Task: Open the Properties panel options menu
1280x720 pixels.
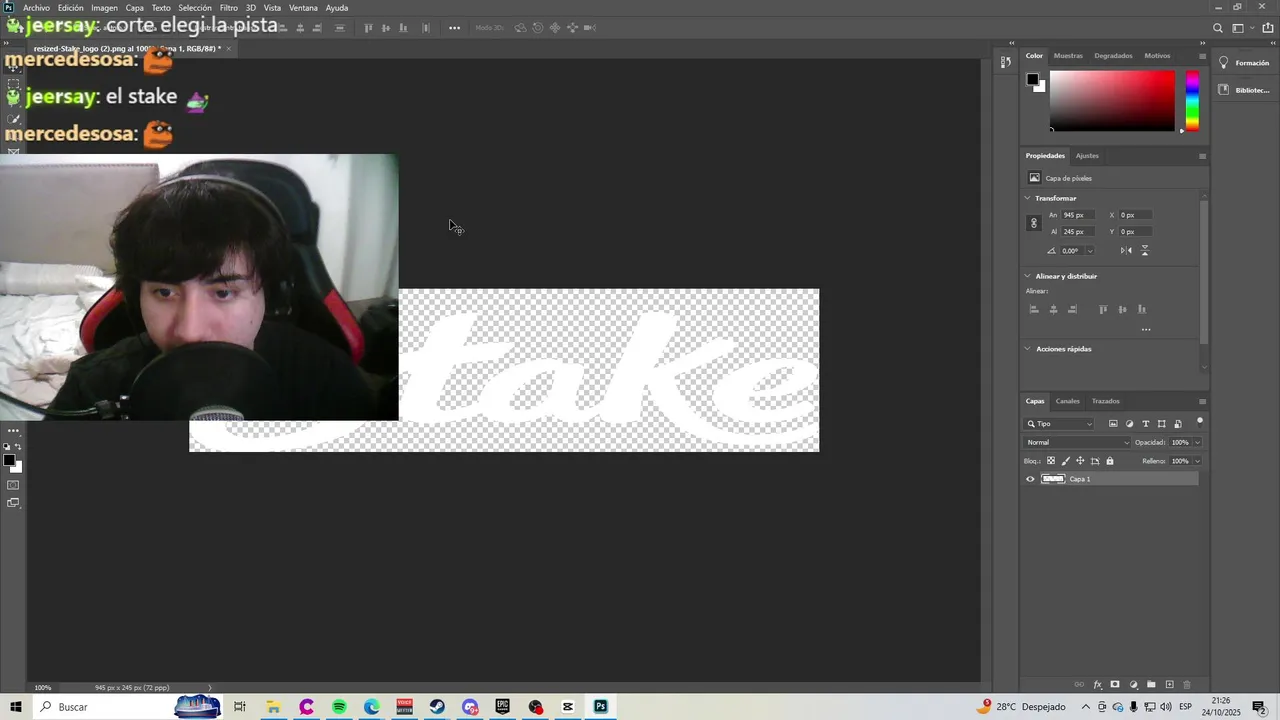Action: click(x=1202, y=156)
